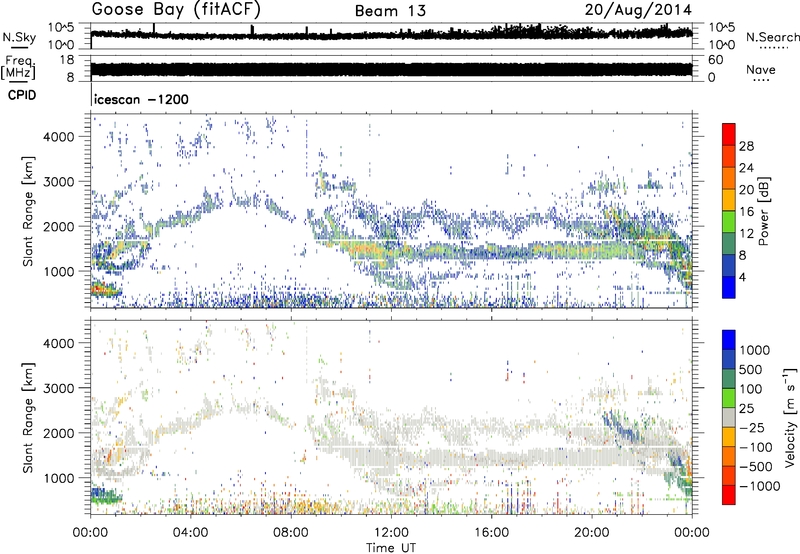The height and width of the screenshot is (554, 800).
Task: Click the '3000' tick on the velocity panel
Action: tap(58, 388)
